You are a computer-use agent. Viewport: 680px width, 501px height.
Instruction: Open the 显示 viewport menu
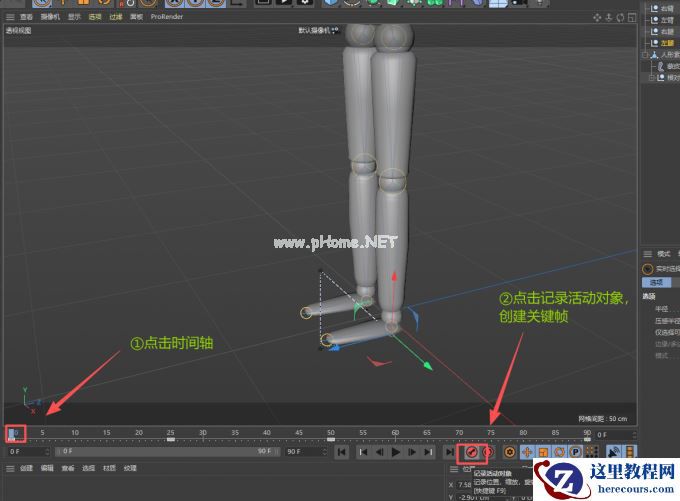point(74,17)
